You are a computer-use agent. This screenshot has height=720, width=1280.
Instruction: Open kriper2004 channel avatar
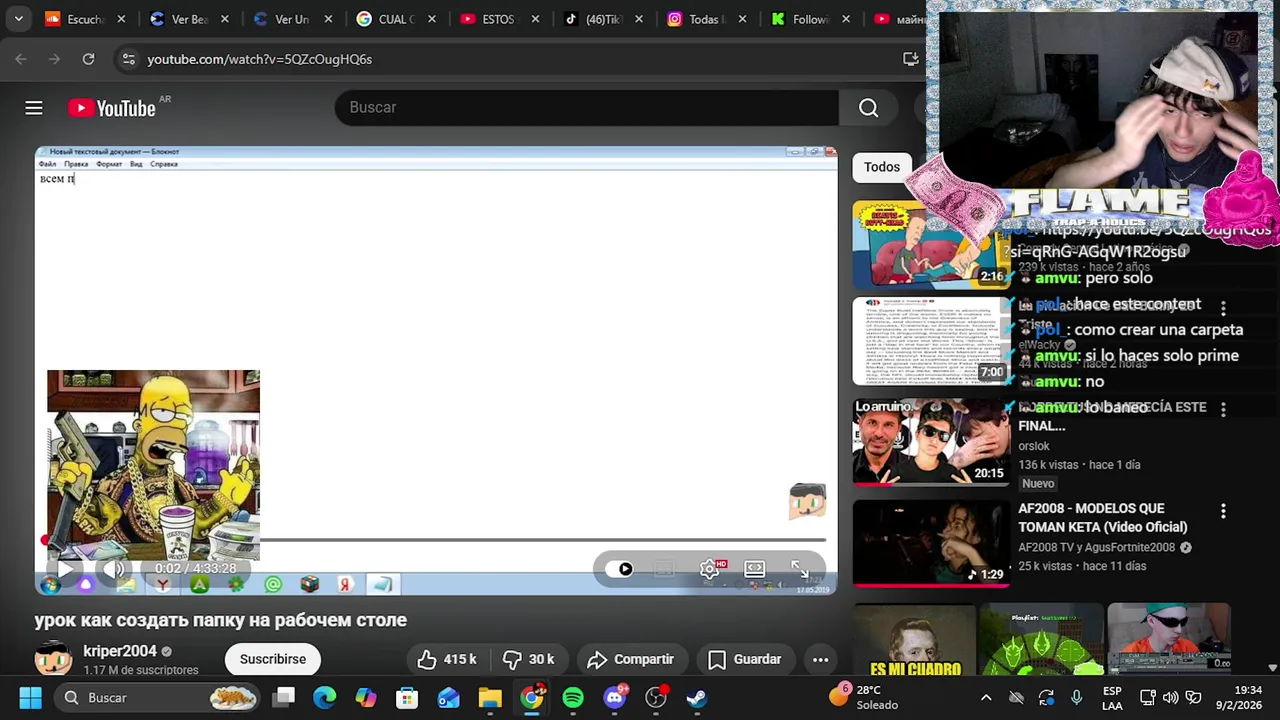(x=53, y=659)
